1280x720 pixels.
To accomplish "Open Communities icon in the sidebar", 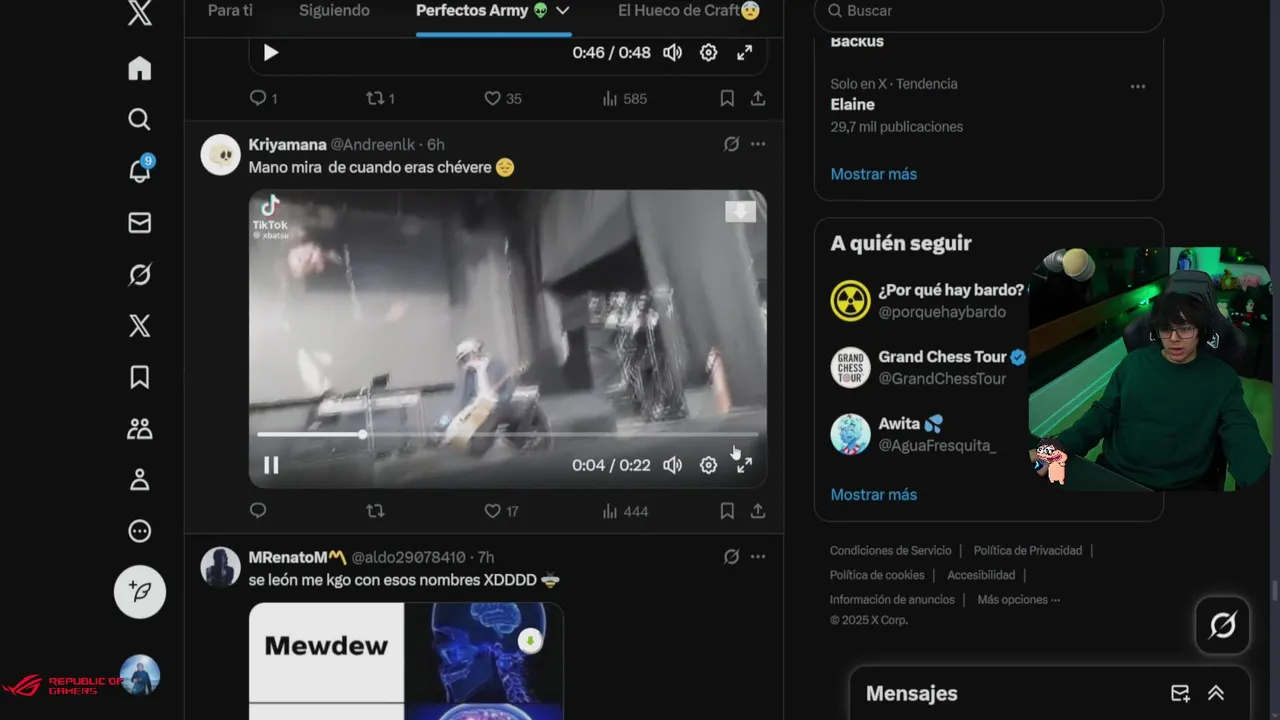I will coord(140,429).
